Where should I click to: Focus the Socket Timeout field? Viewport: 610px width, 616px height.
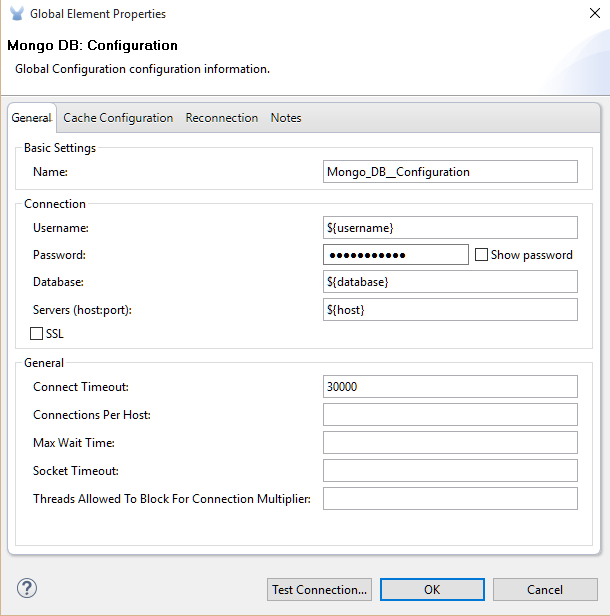[x=450, y=470]
